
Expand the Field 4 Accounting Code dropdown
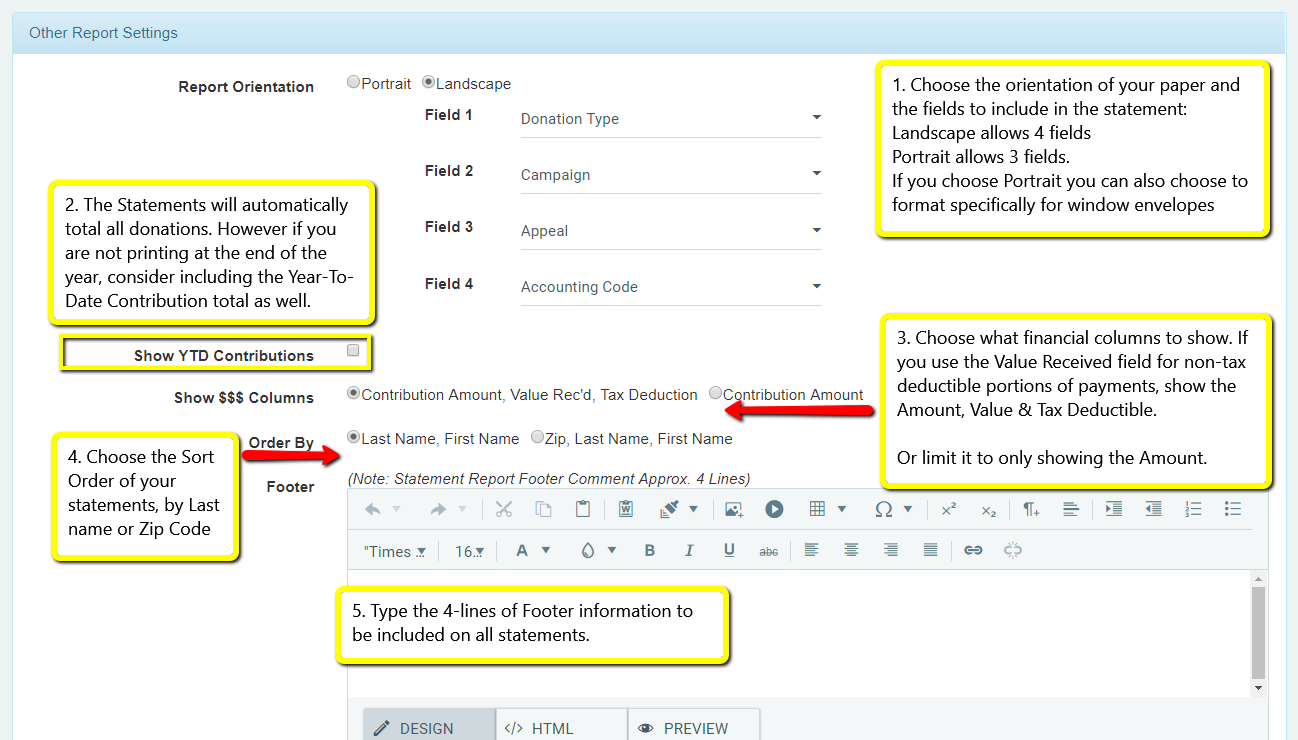pos(670,287)
